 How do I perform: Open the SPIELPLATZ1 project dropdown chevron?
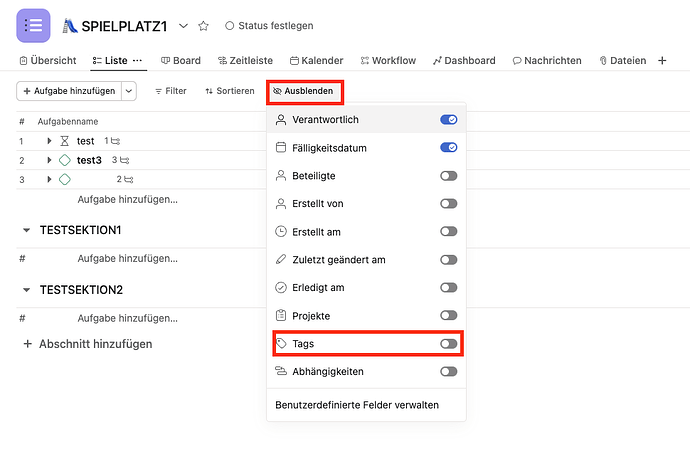click(x=183, y=25)
